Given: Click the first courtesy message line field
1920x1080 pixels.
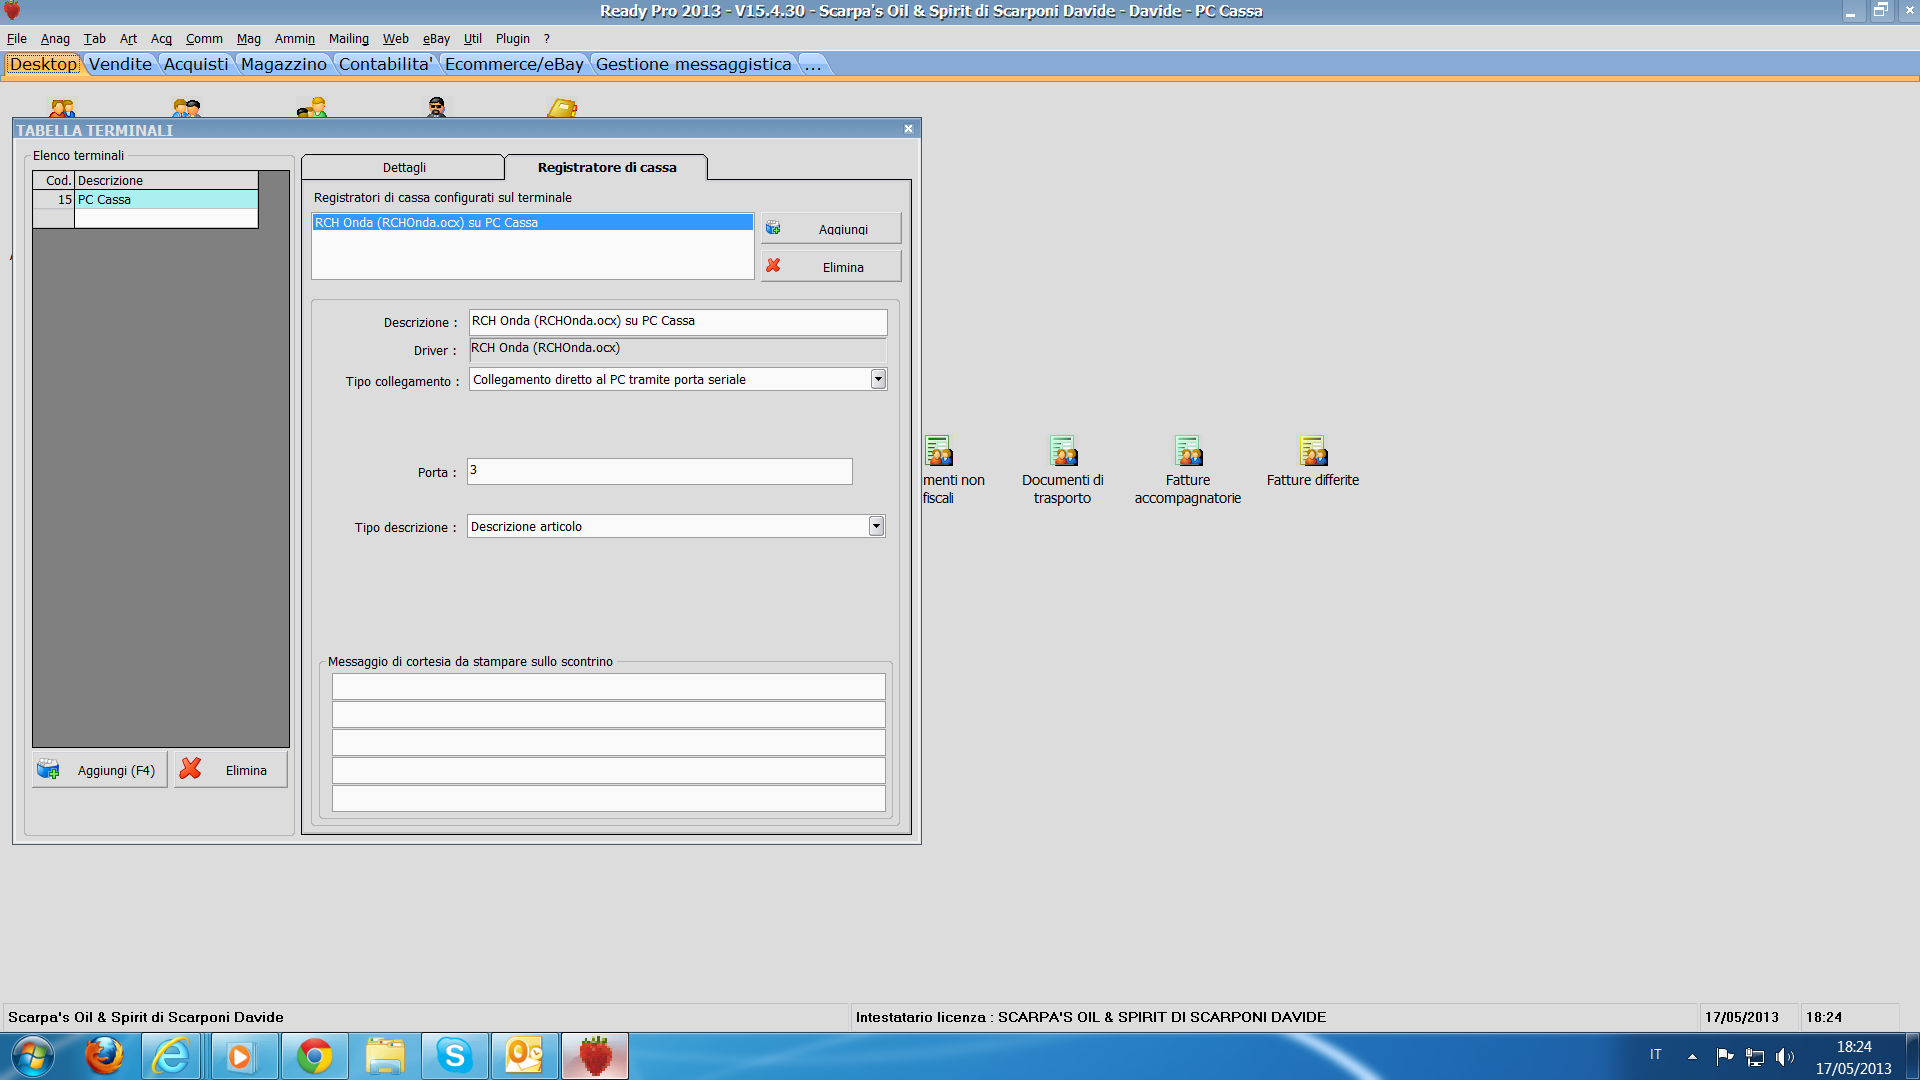Looking at the screenshot, I should tap(608, 686).
